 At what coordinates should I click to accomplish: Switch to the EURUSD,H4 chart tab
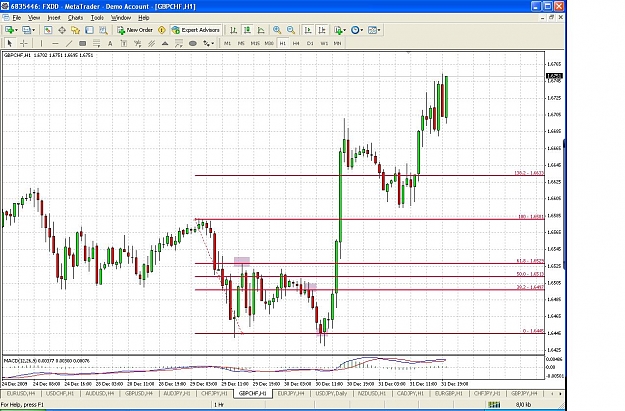(21, 393)
